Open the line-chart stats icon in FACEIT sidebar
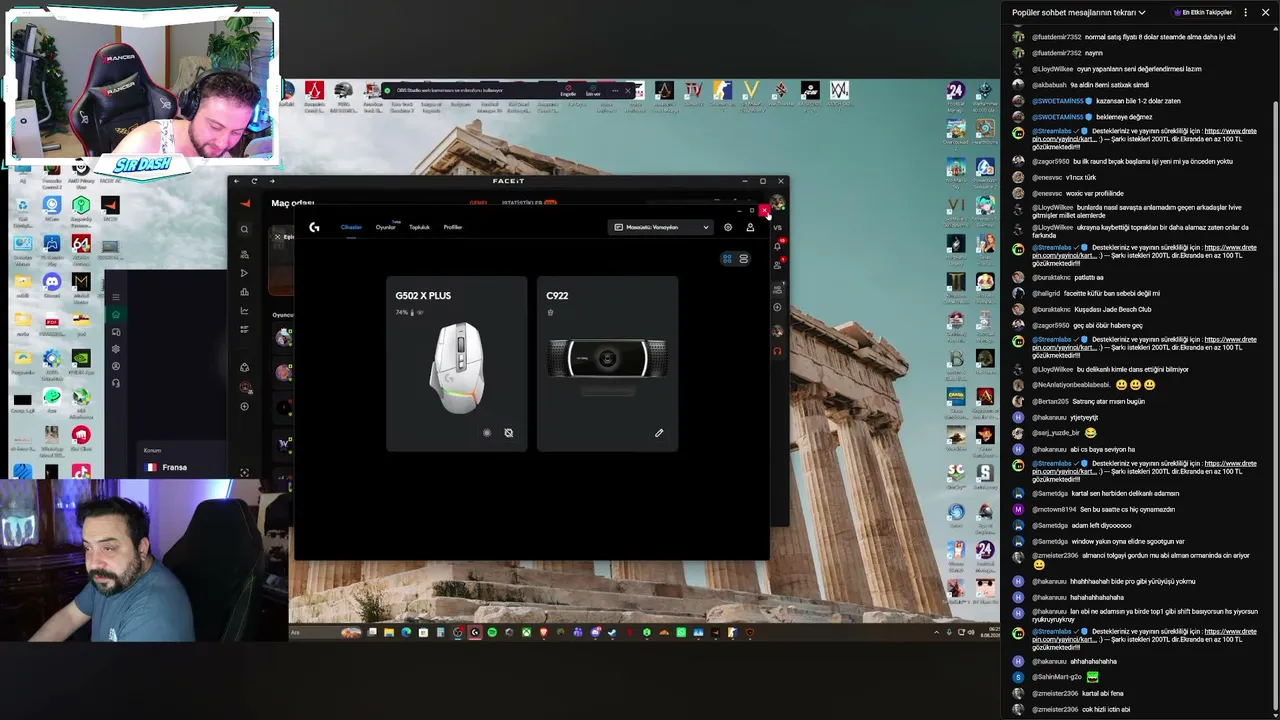Viewport: 1280px width, 720px height. pyautogui.click(x=245, y=311)
